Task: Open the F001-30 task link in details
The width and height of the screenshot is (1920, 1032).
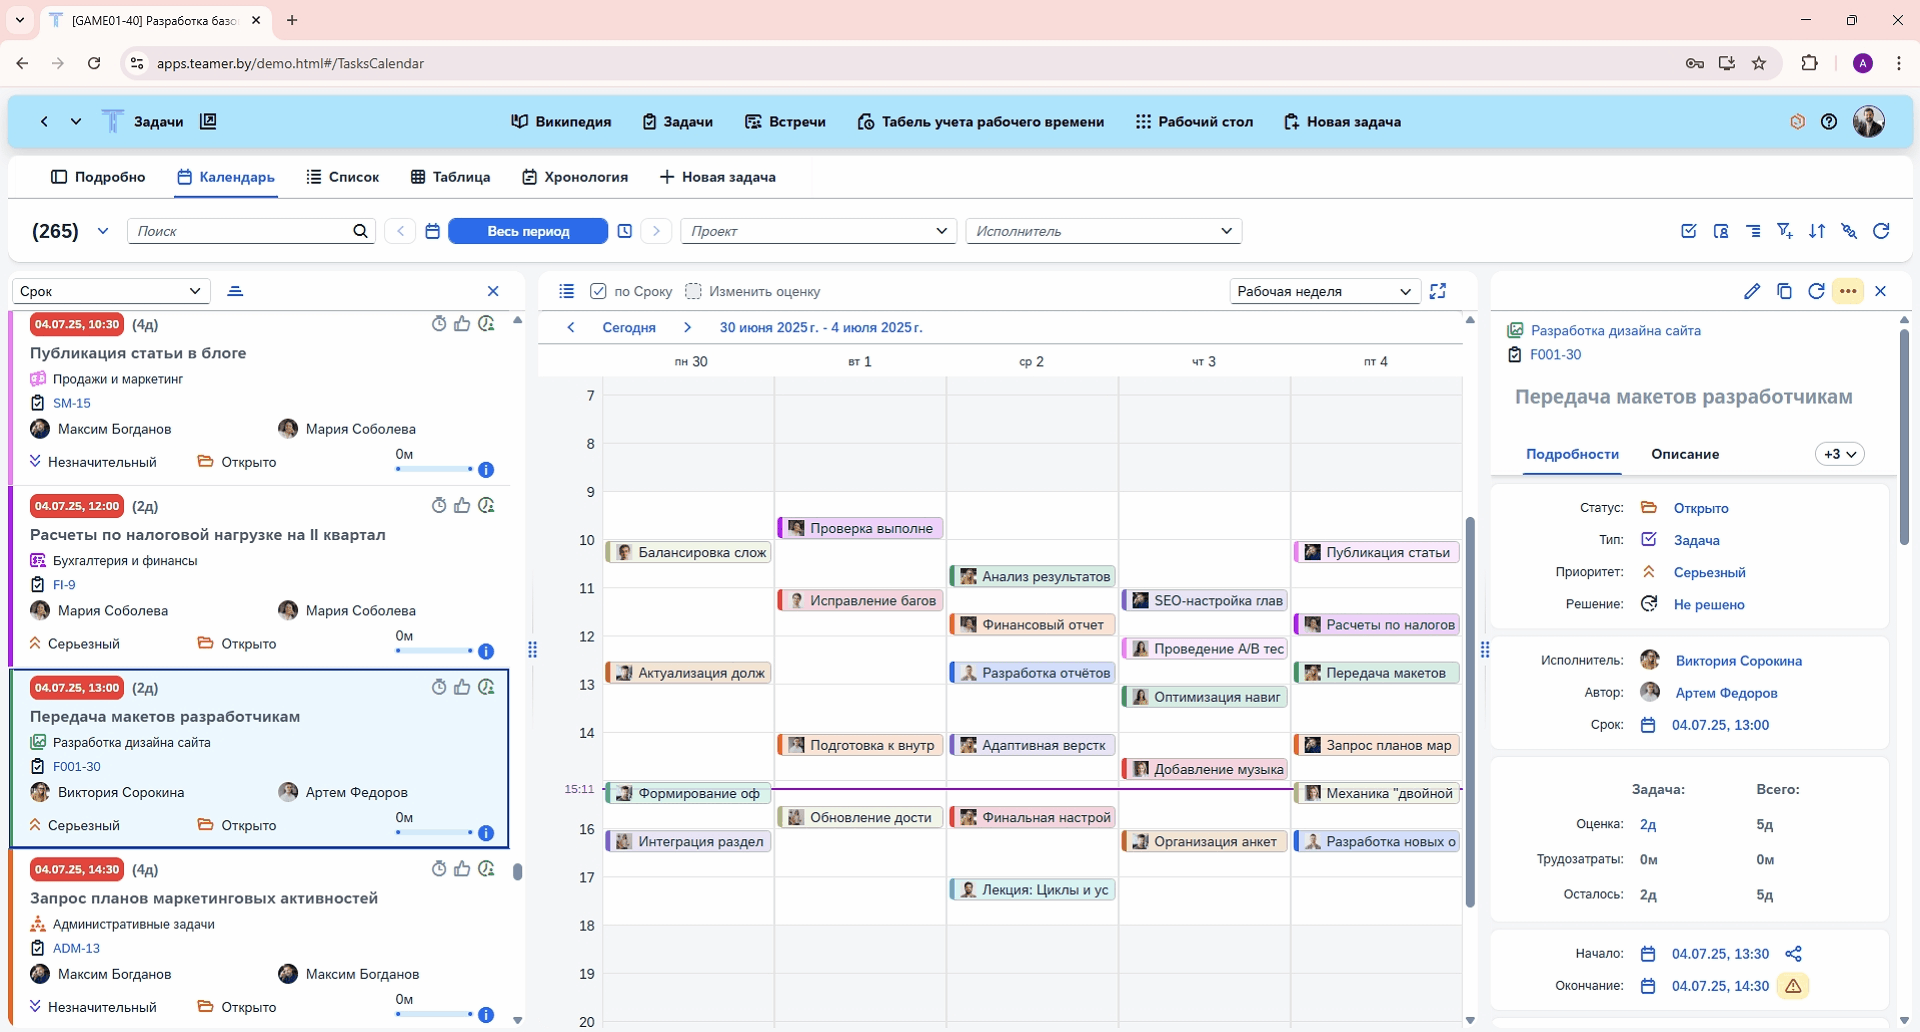Action: click(x=1555, y=355)
